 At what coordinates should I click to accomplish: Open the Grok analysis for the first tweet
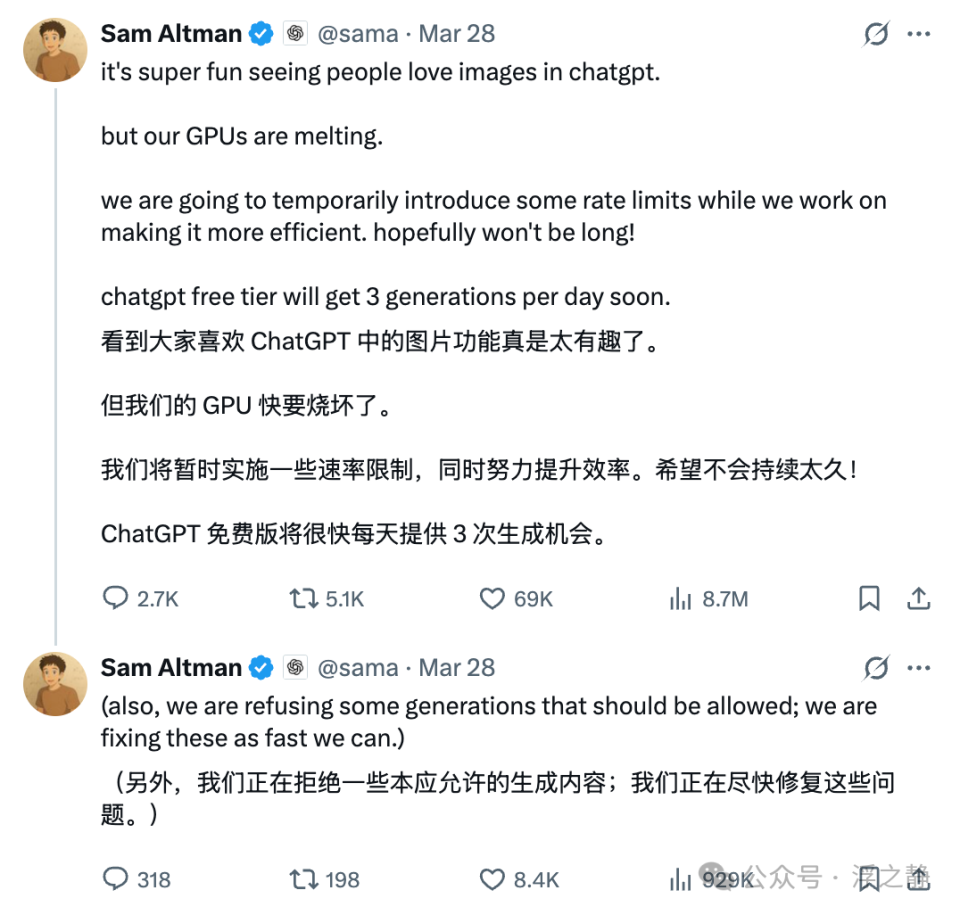pos(875,33)
